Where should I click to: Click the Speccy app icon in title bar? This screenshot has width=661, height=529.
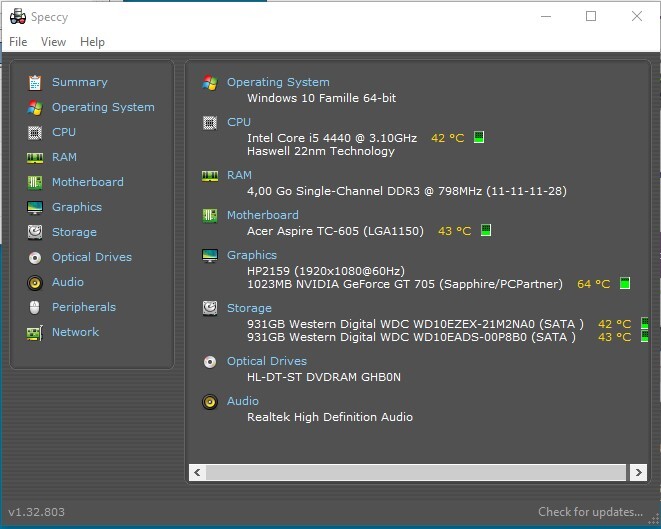pyautogui.click(x=18, y=17)
